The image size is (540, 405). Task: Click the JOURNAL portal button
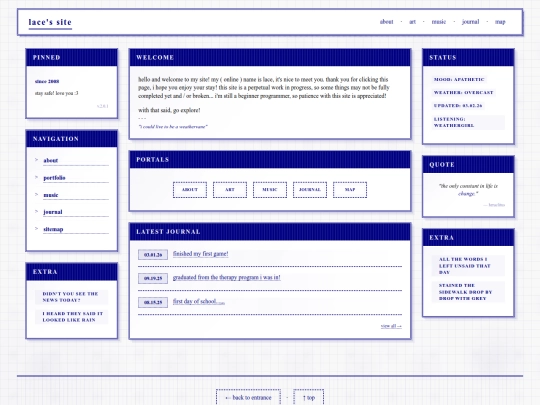[x=310, y=190]
